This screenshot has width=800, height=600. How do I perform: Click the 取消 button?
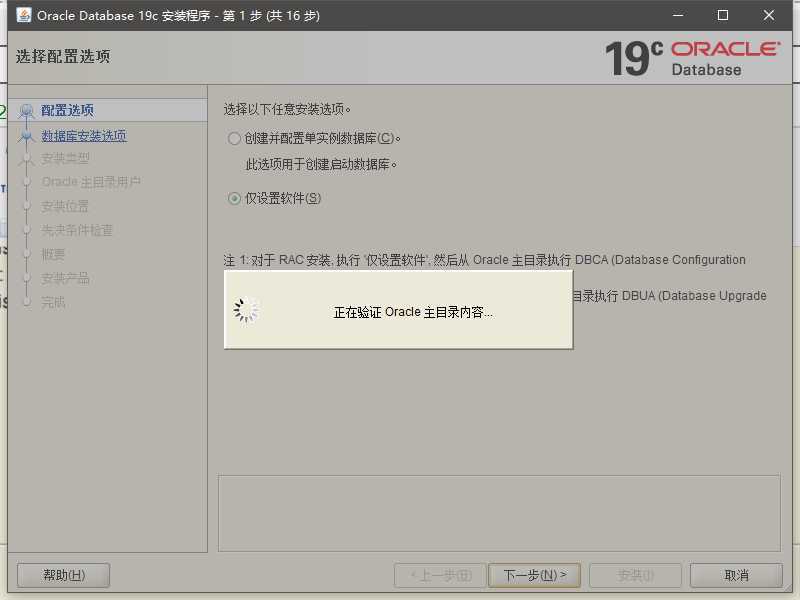(x=736, y=576)
